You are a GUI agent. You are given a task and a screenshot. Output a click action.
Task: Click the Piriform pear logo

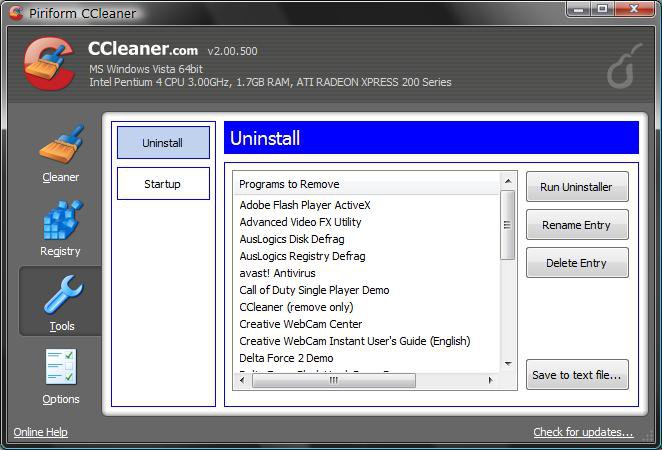tap(624, 66)
